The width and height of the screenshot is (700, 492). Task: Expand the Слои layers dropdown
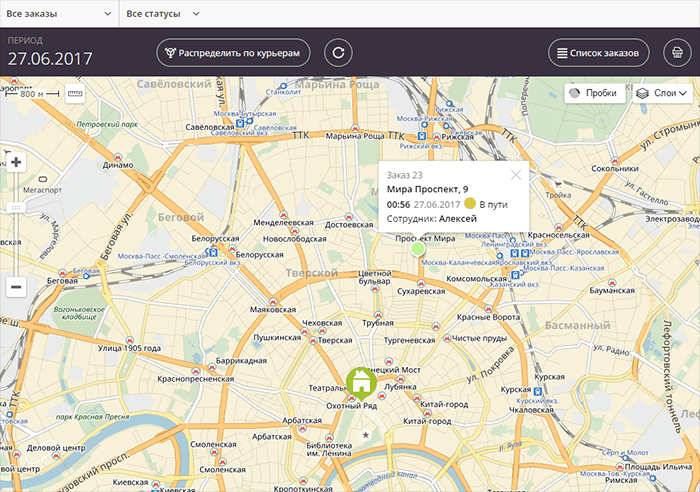pos(660,93)
